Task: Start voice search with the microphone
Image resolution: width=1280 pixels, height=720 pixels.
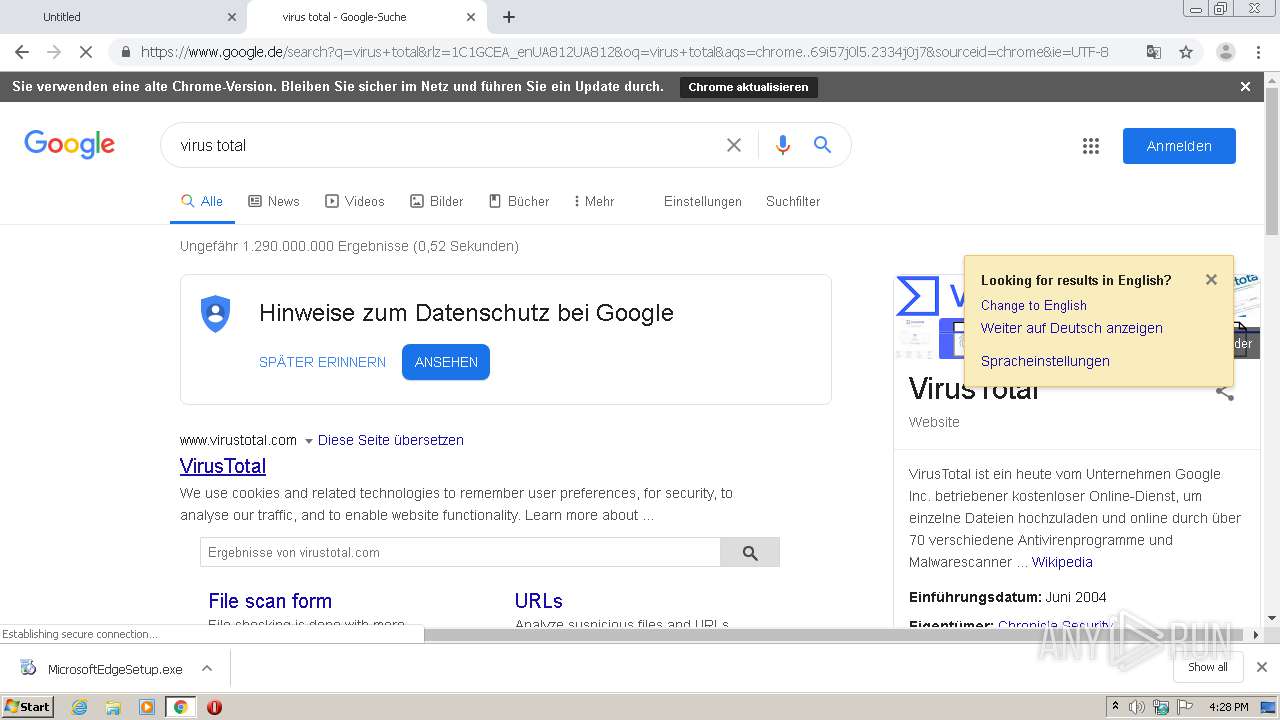Action: tap(783, 145)
